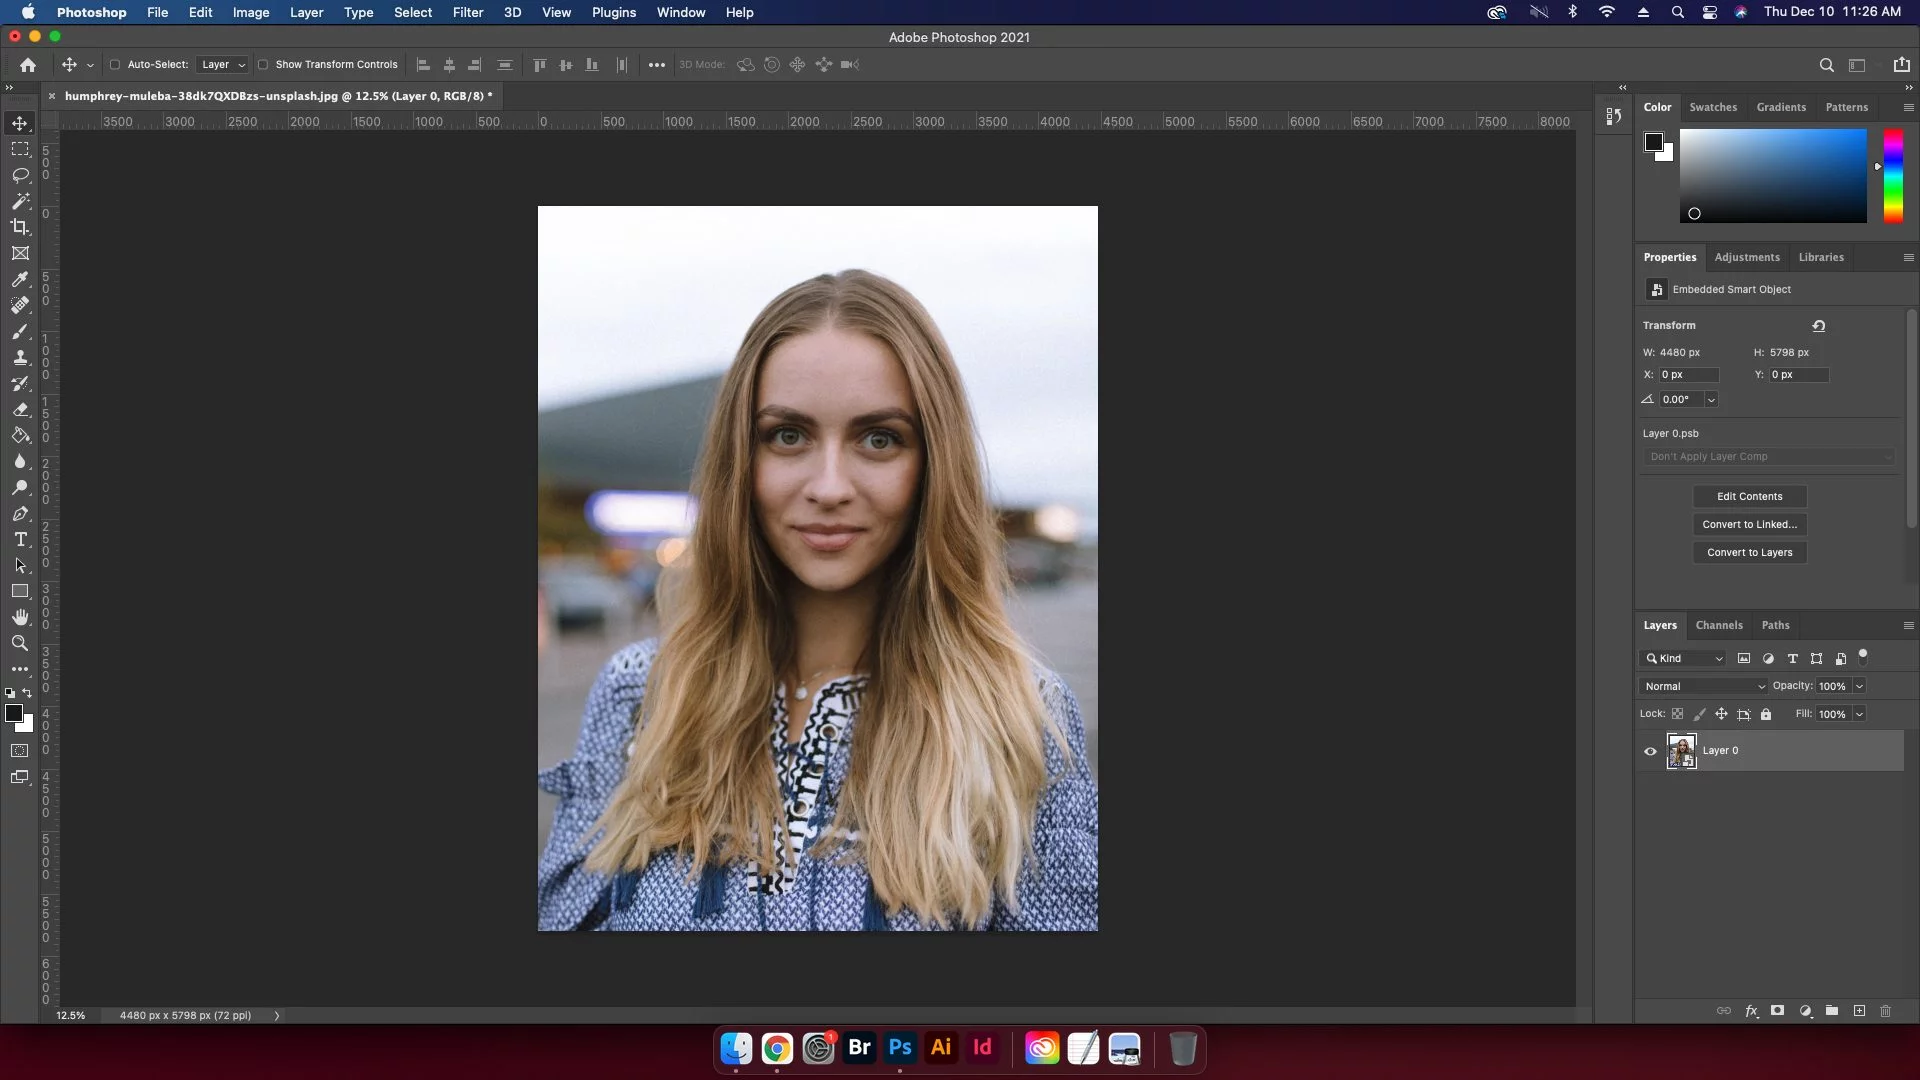Hide Layer 0 visibility eye
The width and height of the screenshot is (1920, 1080).
[x=1650, y=751]
